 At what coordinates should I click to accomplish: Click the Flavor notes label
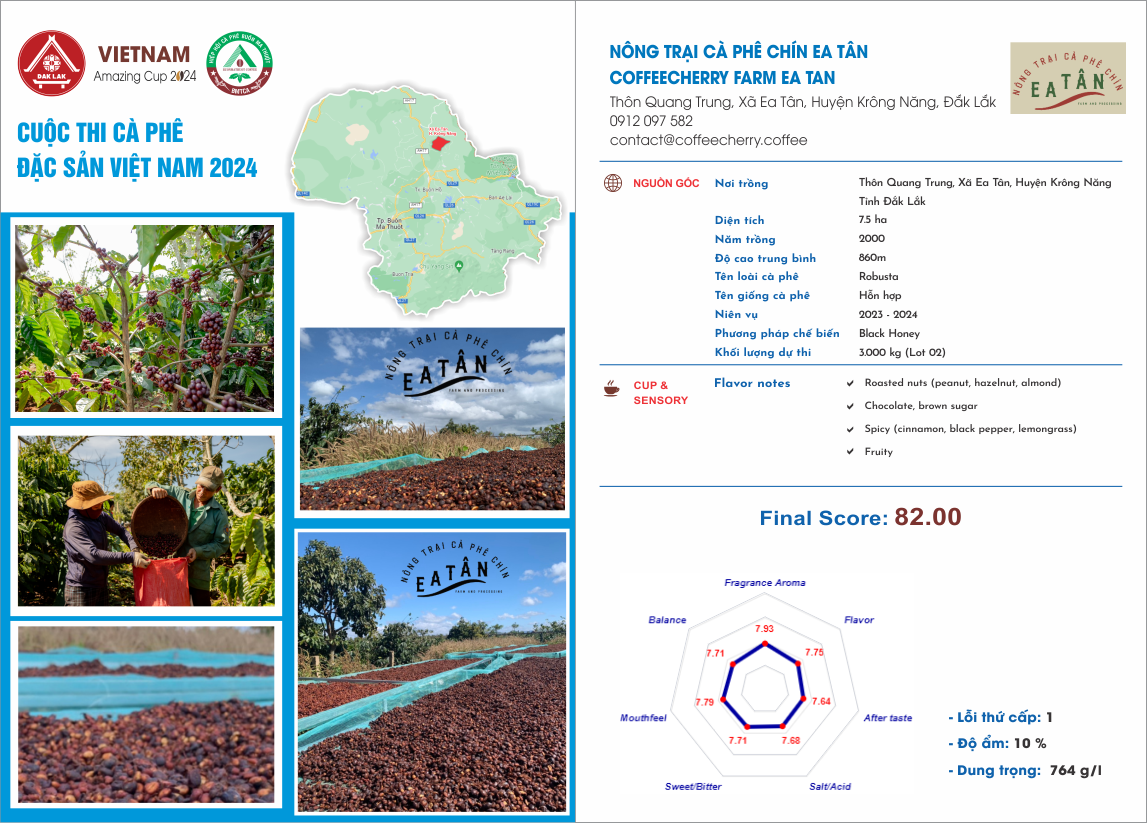pos(752,383)
